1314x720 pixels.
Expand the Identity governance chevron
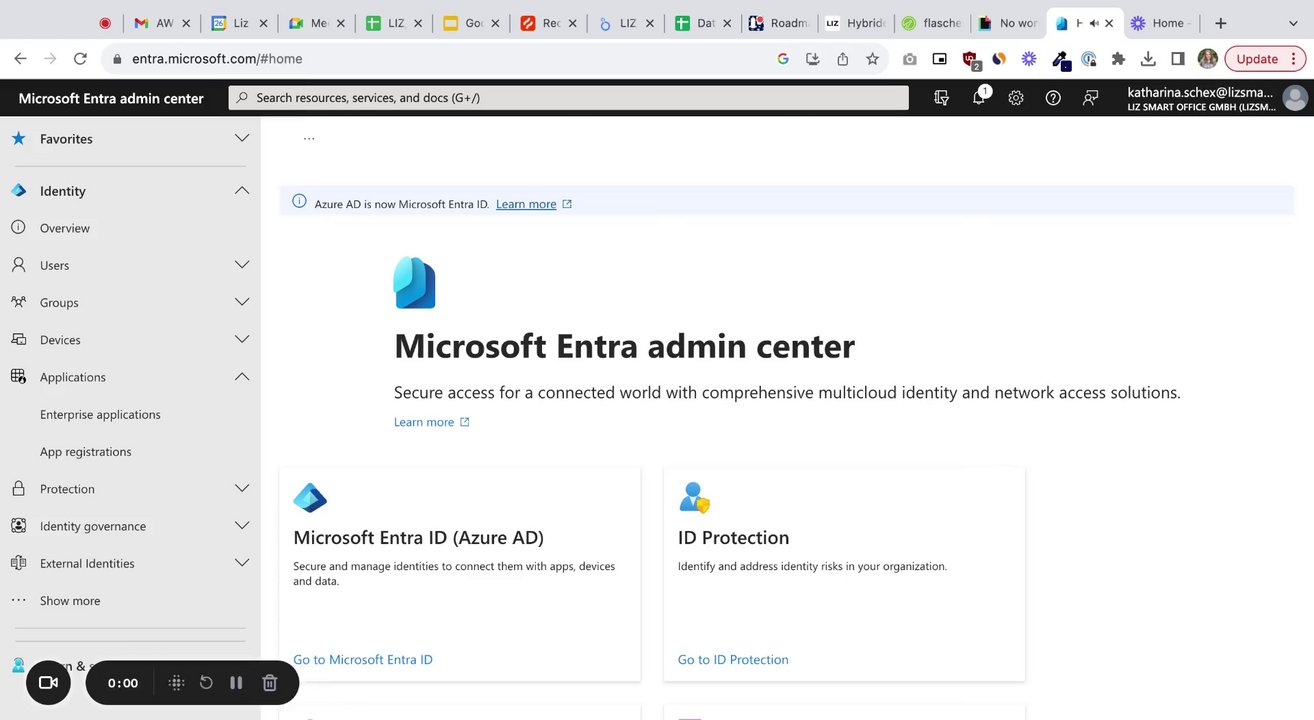(242, 525)
